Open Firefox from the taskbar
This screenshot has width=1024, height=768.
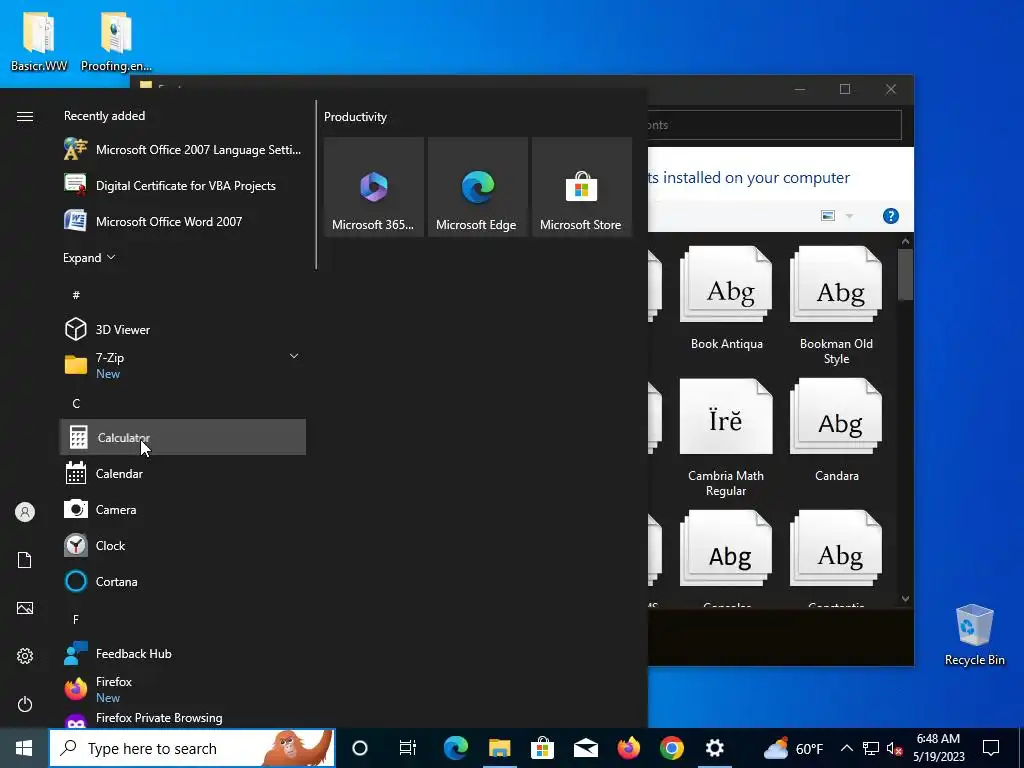point(629,748)
